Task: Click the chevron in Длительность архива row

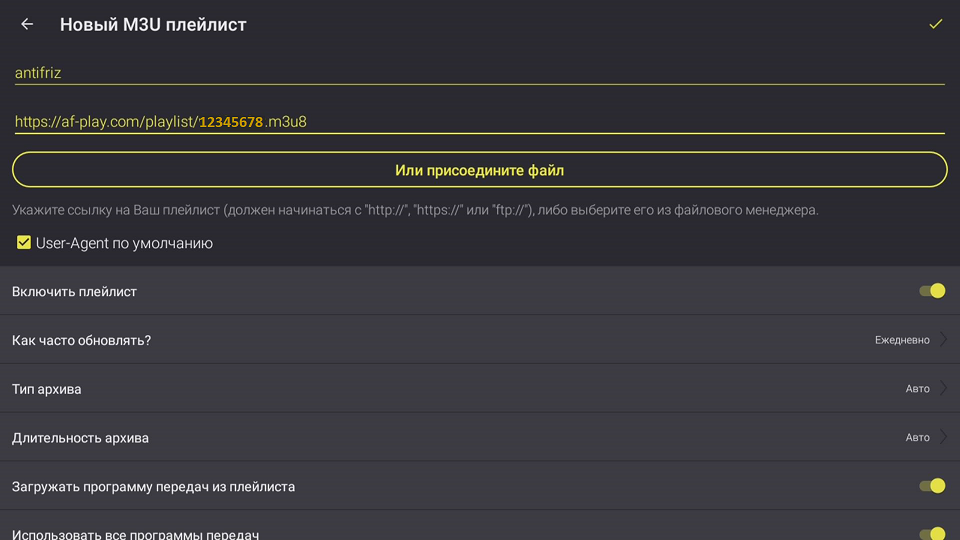Action: click(x=943, y=437)
